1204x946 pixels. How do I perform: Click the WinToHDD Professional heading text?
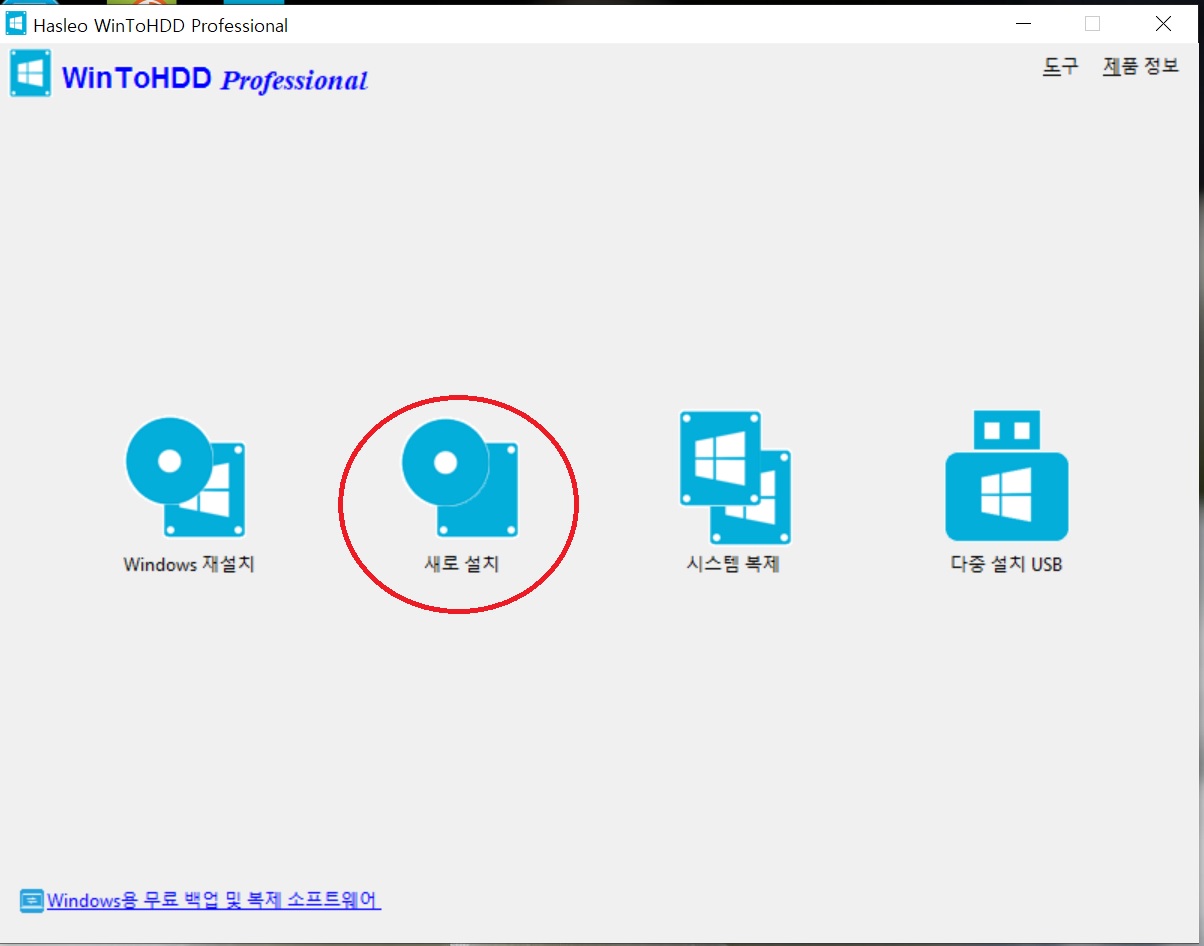(215, 78)
